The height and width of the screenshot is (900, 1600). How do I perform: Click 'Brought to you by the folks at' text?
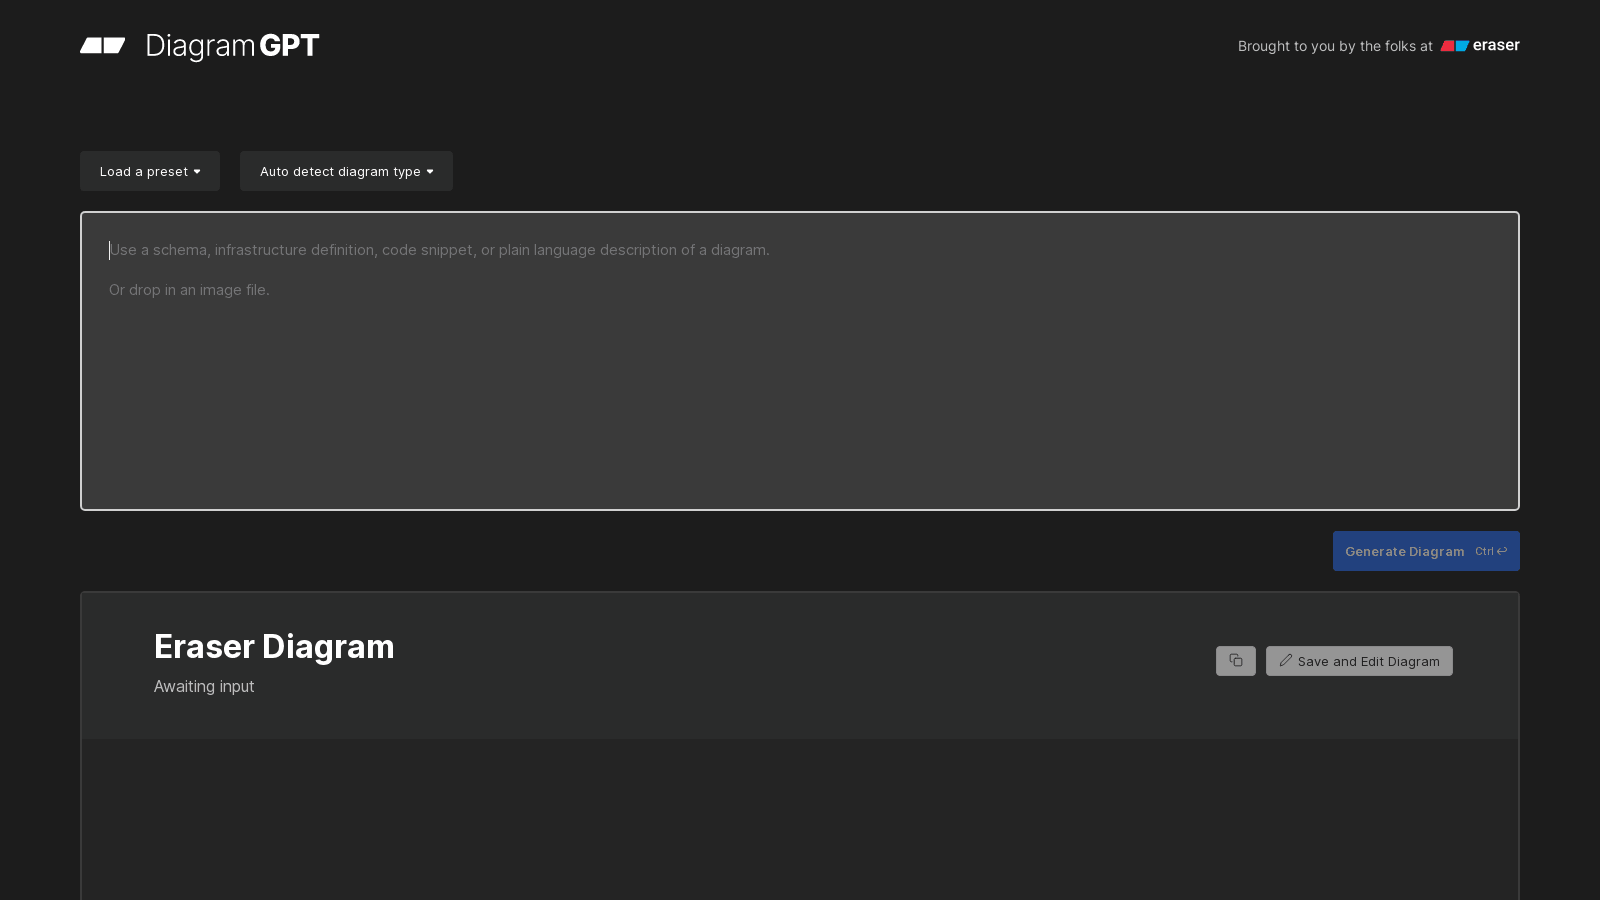point(1335,46)
